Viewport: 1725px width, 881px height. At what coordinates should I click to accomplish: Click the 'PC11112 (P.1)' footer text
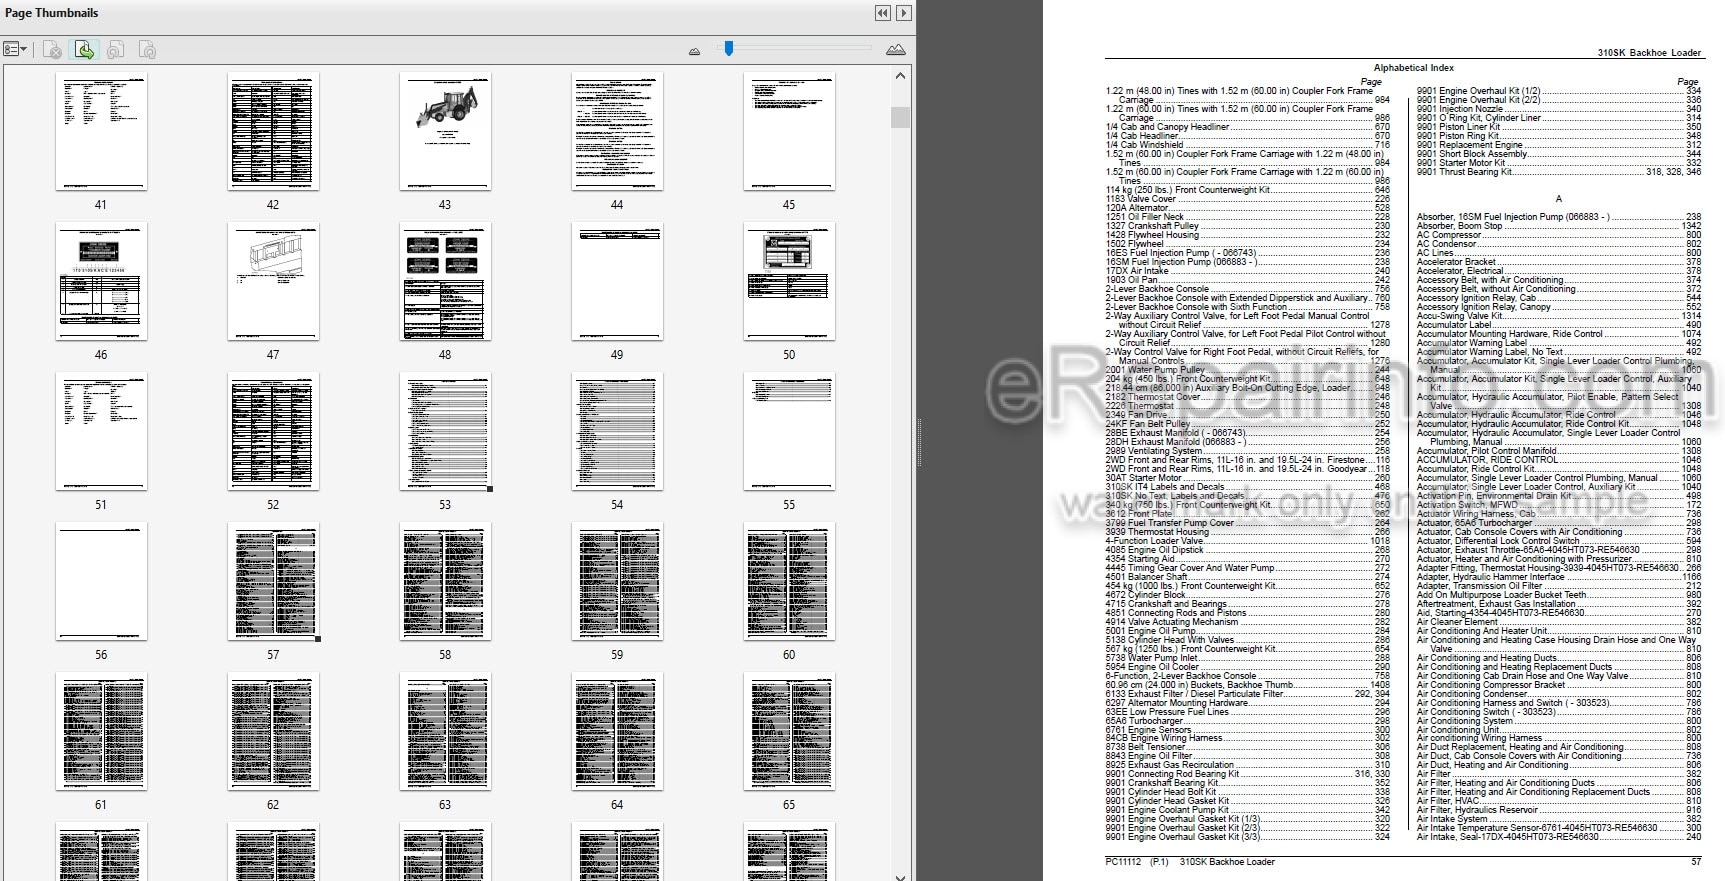[x=1137, y=862]
